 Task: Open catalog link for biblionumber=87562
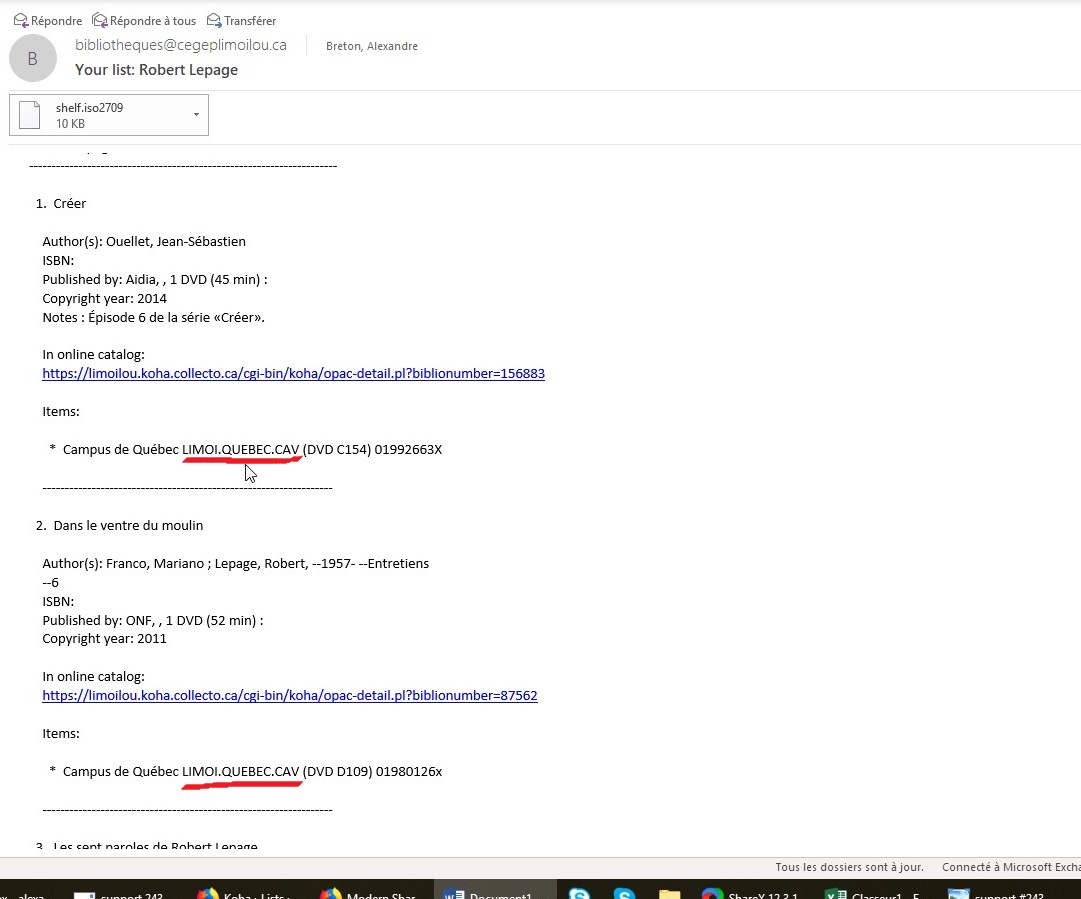point(290,695)
